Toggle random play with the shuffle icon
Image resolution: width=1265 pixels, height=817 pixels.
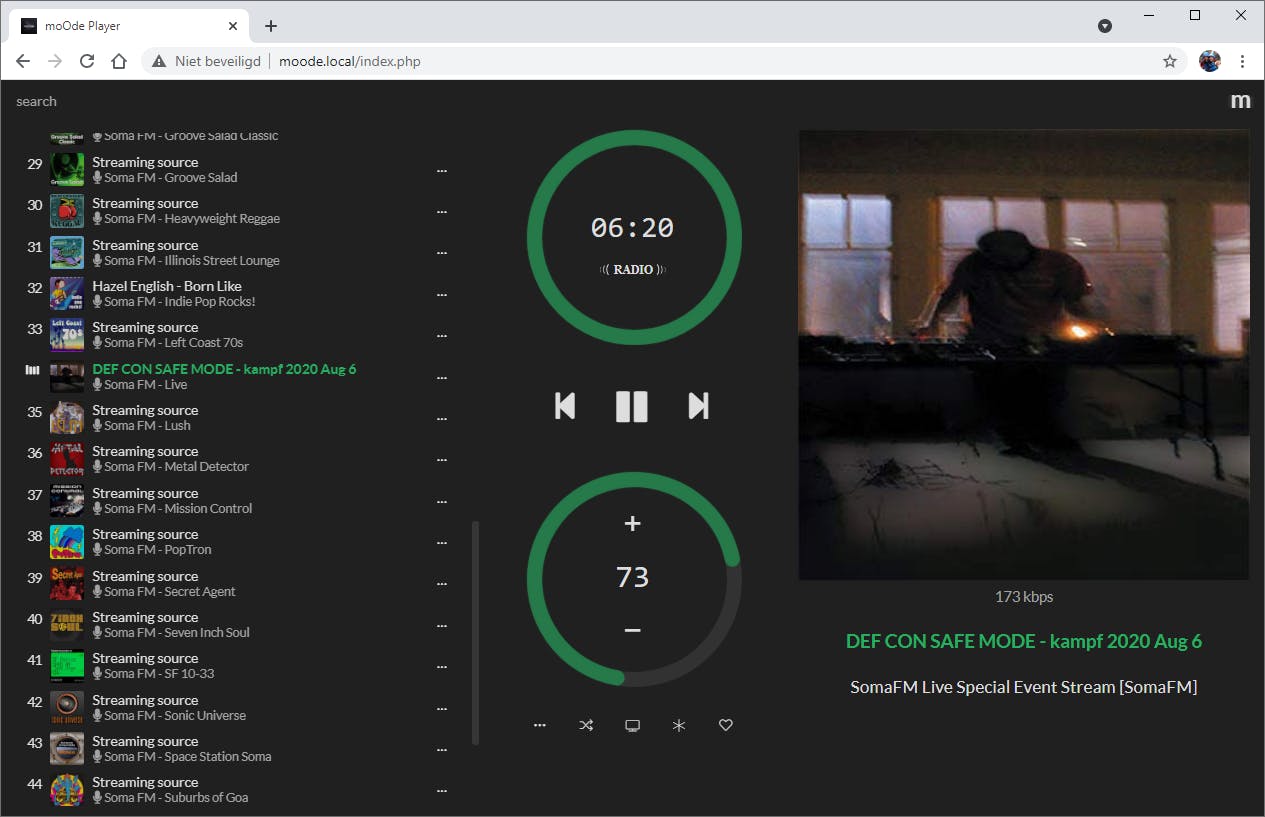(586, 725)
